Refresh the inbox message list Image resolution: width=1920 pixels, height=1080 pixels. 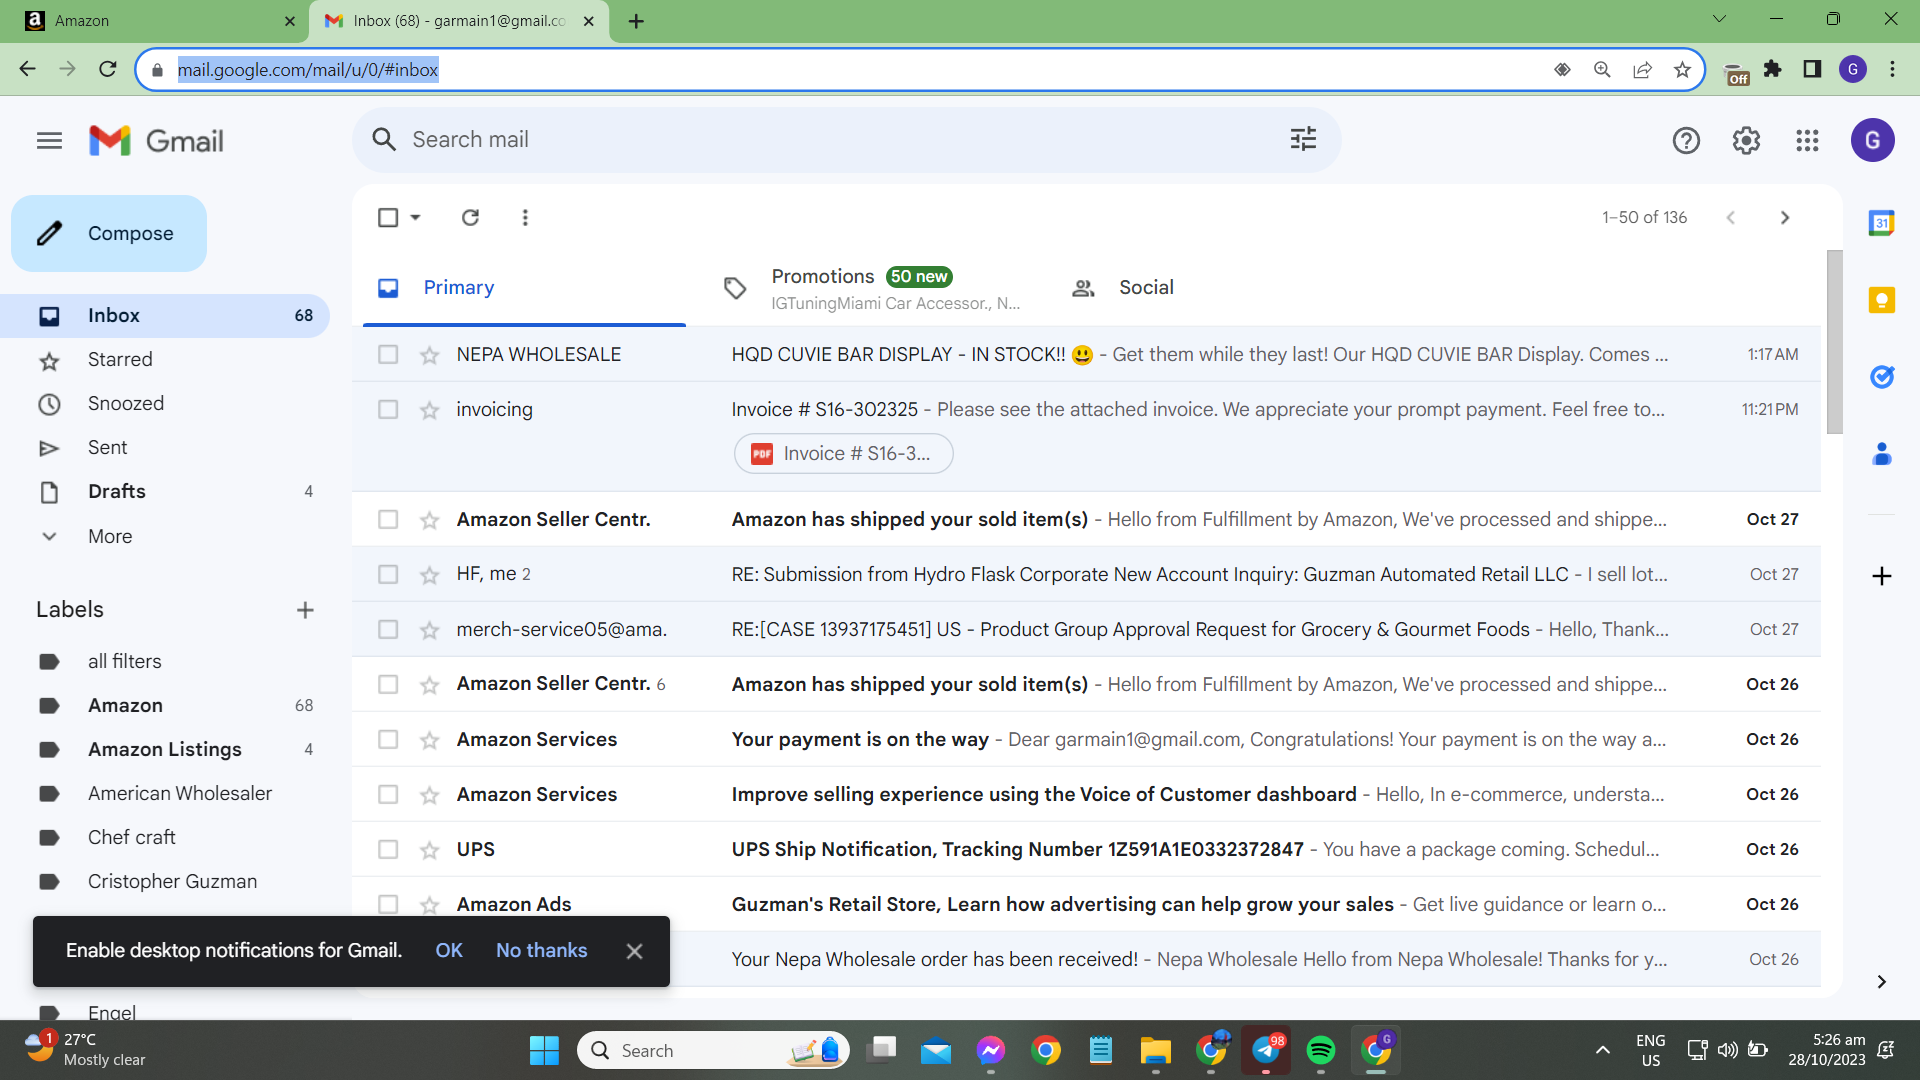(470, 217)
